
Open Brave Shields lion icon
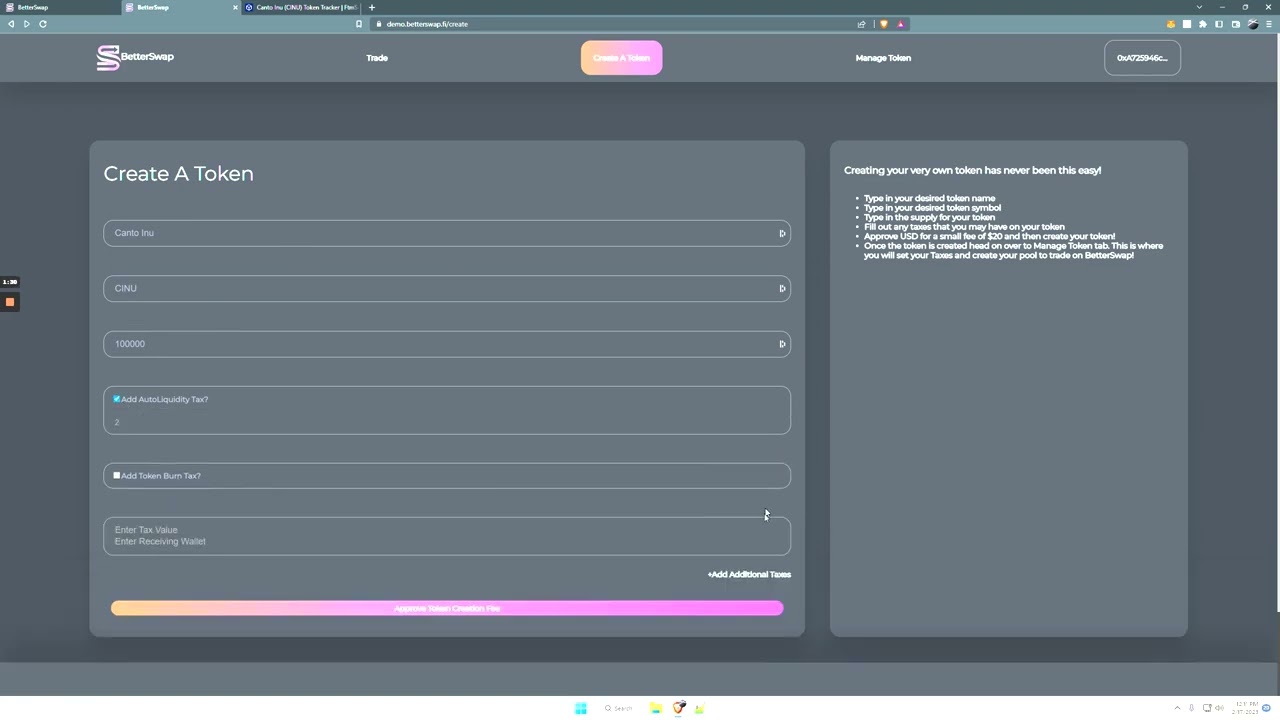click(x=883, y=24)
